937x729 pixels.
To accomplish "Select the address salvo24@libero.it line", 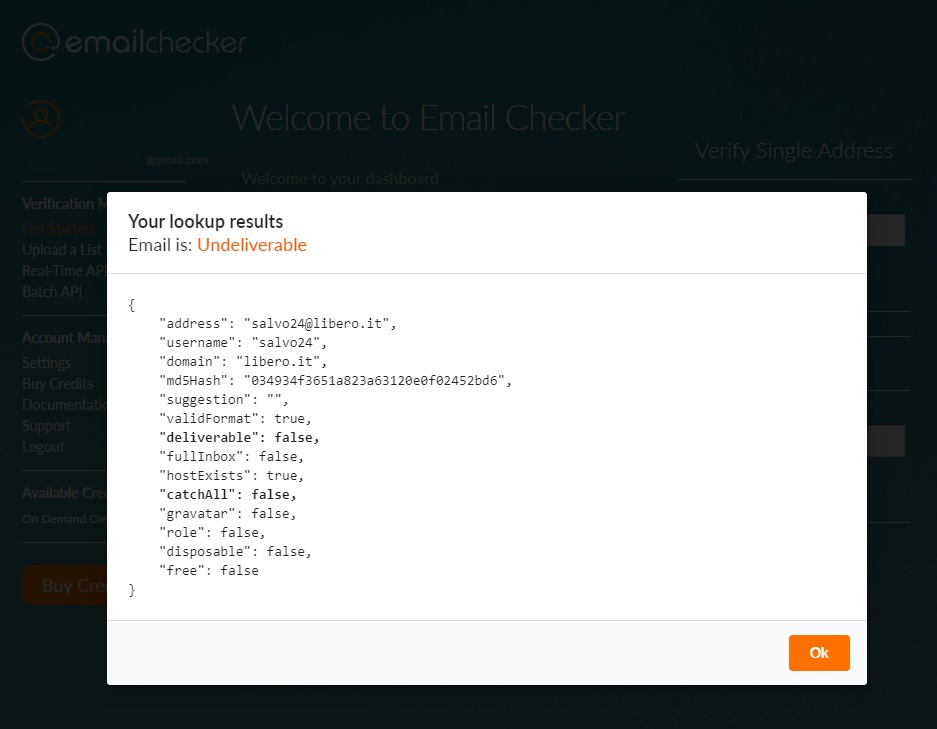I will click(277, 324).
